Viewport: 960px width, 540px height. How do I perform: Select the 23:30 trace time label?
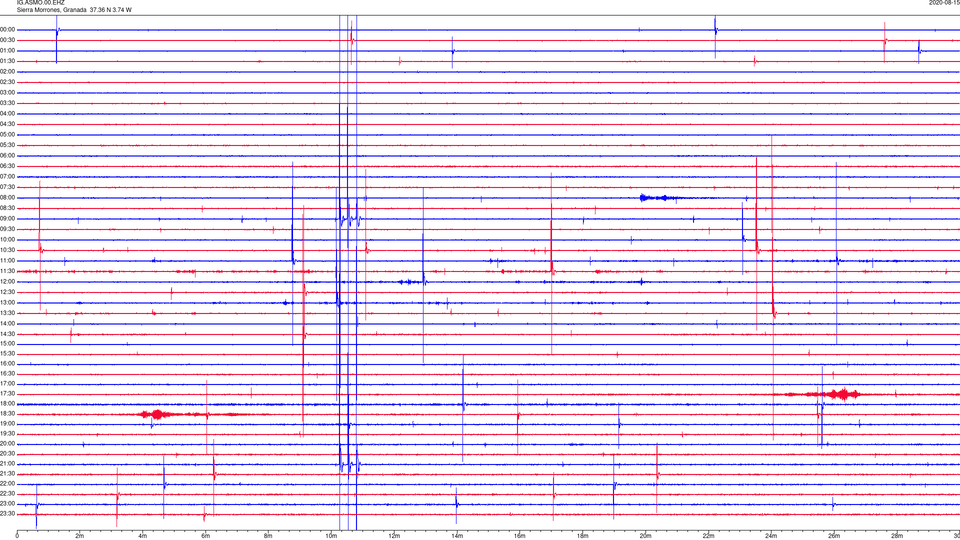[x=8, y=514]
